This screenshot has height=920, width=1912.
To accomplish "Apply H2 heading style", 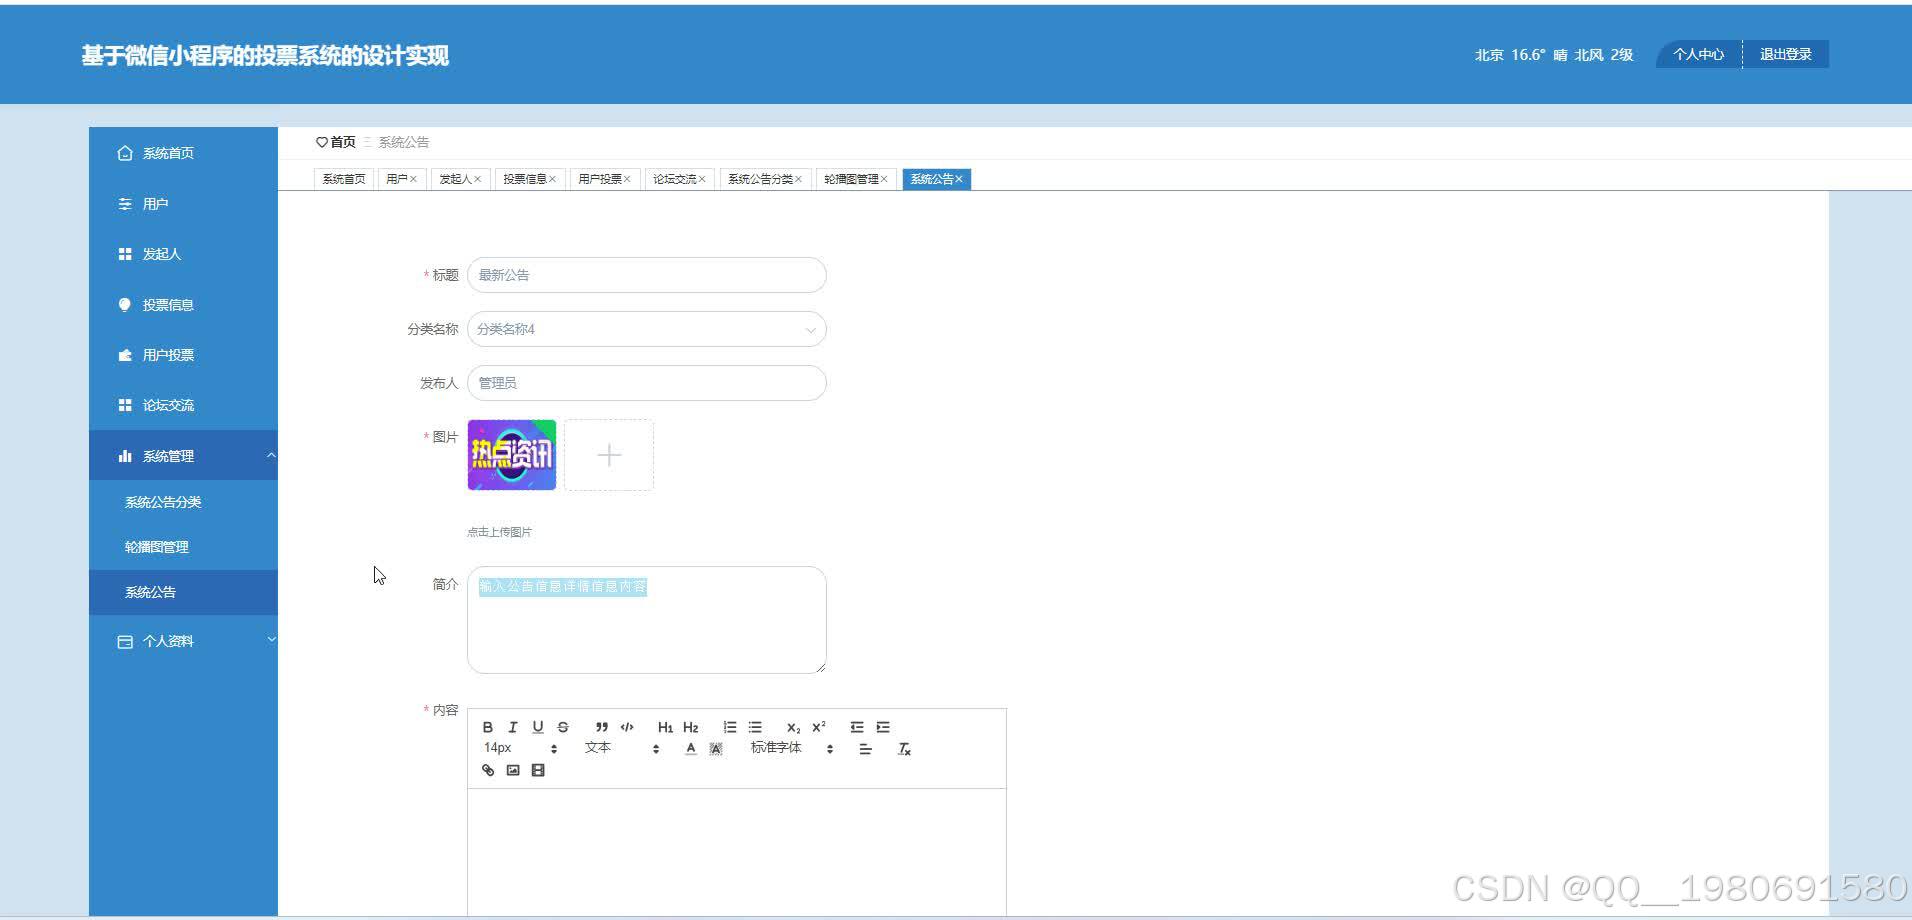I will point(691,727).
